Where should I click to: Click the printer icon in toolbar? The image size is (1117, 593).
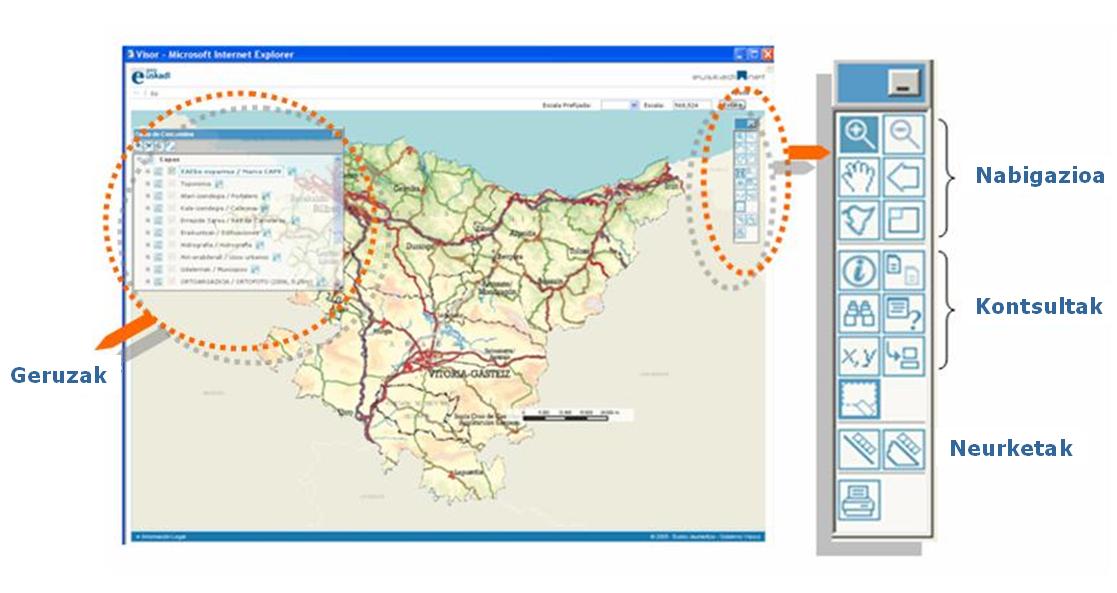859,499
